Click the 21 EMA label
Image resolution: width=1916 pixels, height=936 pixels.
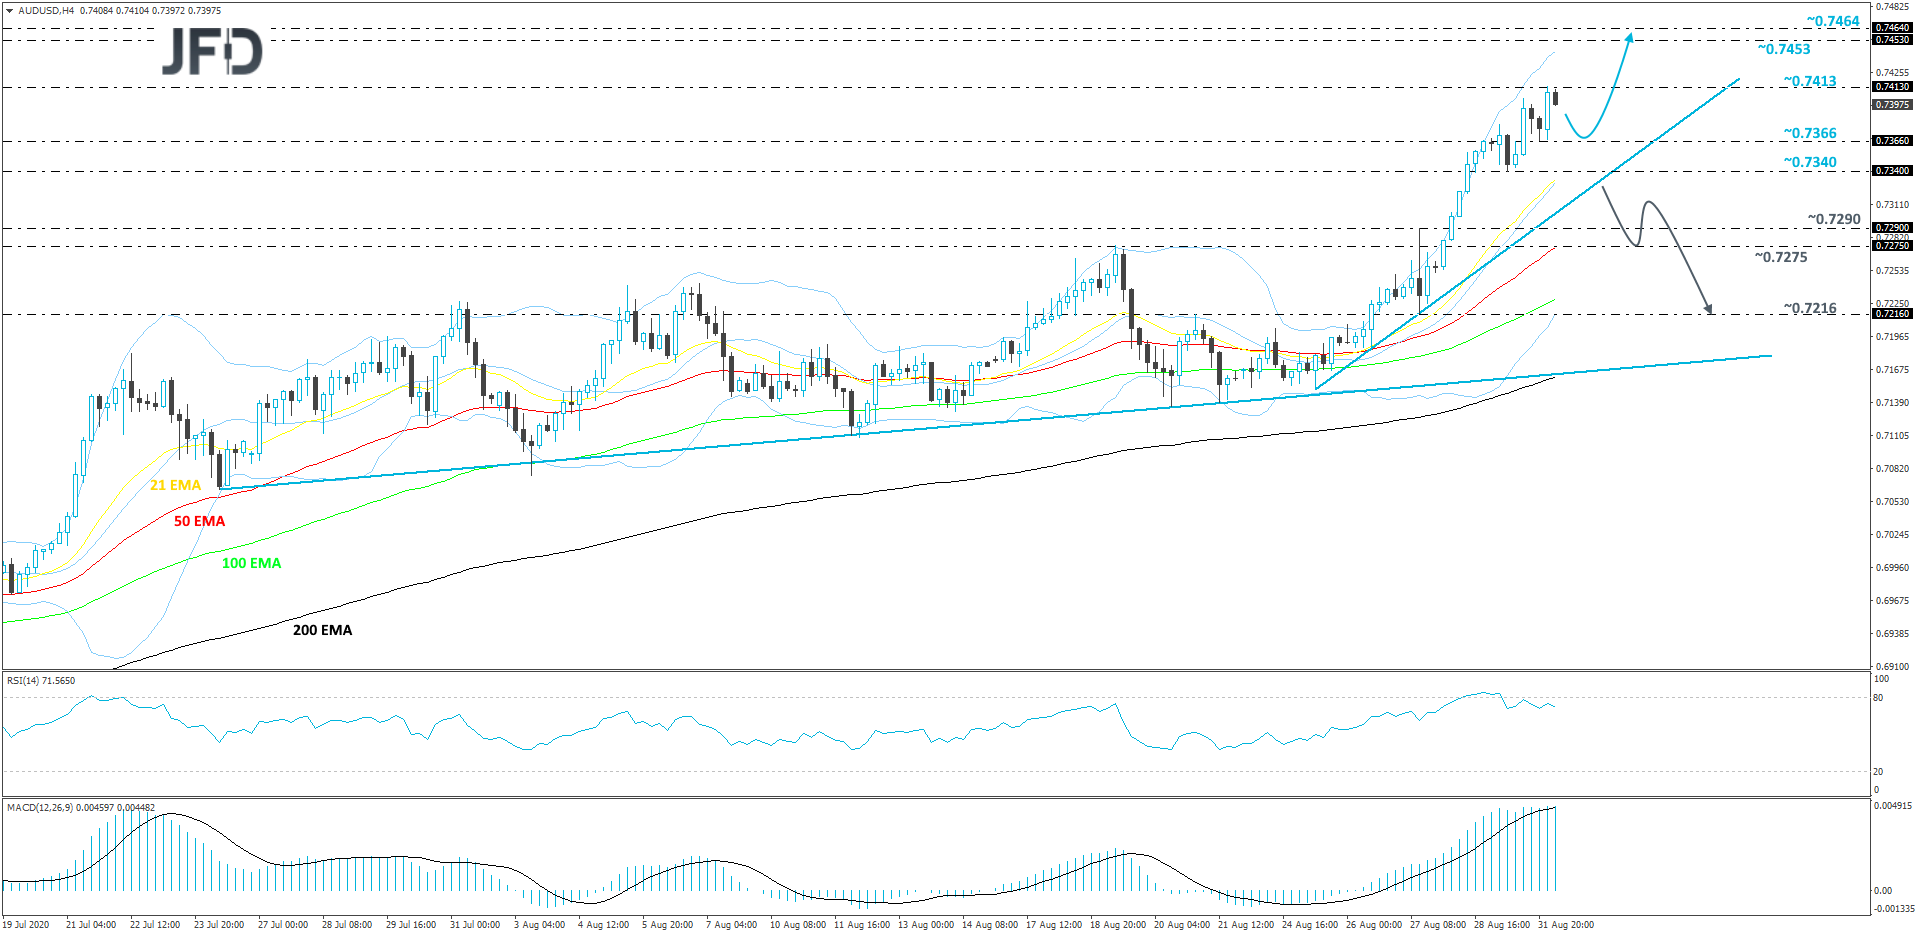175,485
